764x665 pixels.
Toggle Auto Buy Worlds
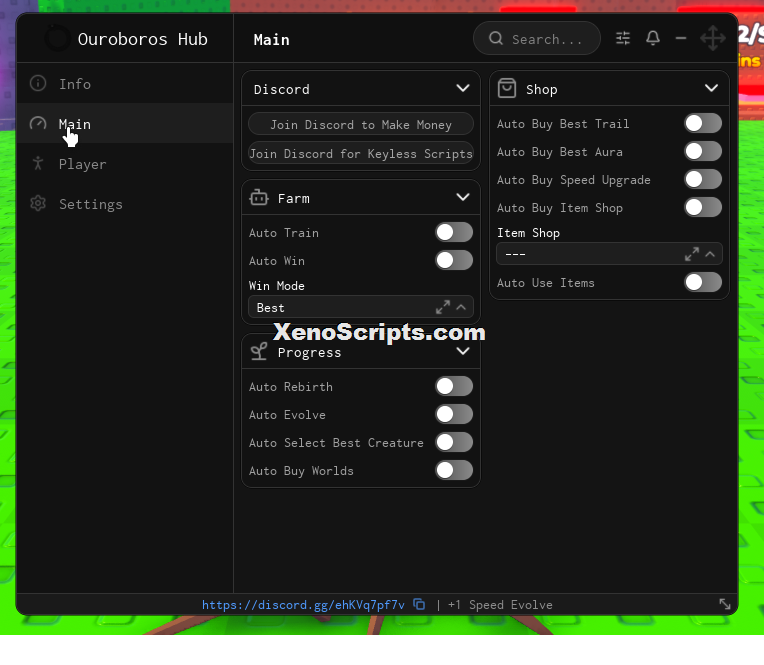pyautogui.click(x=454, y=471)
